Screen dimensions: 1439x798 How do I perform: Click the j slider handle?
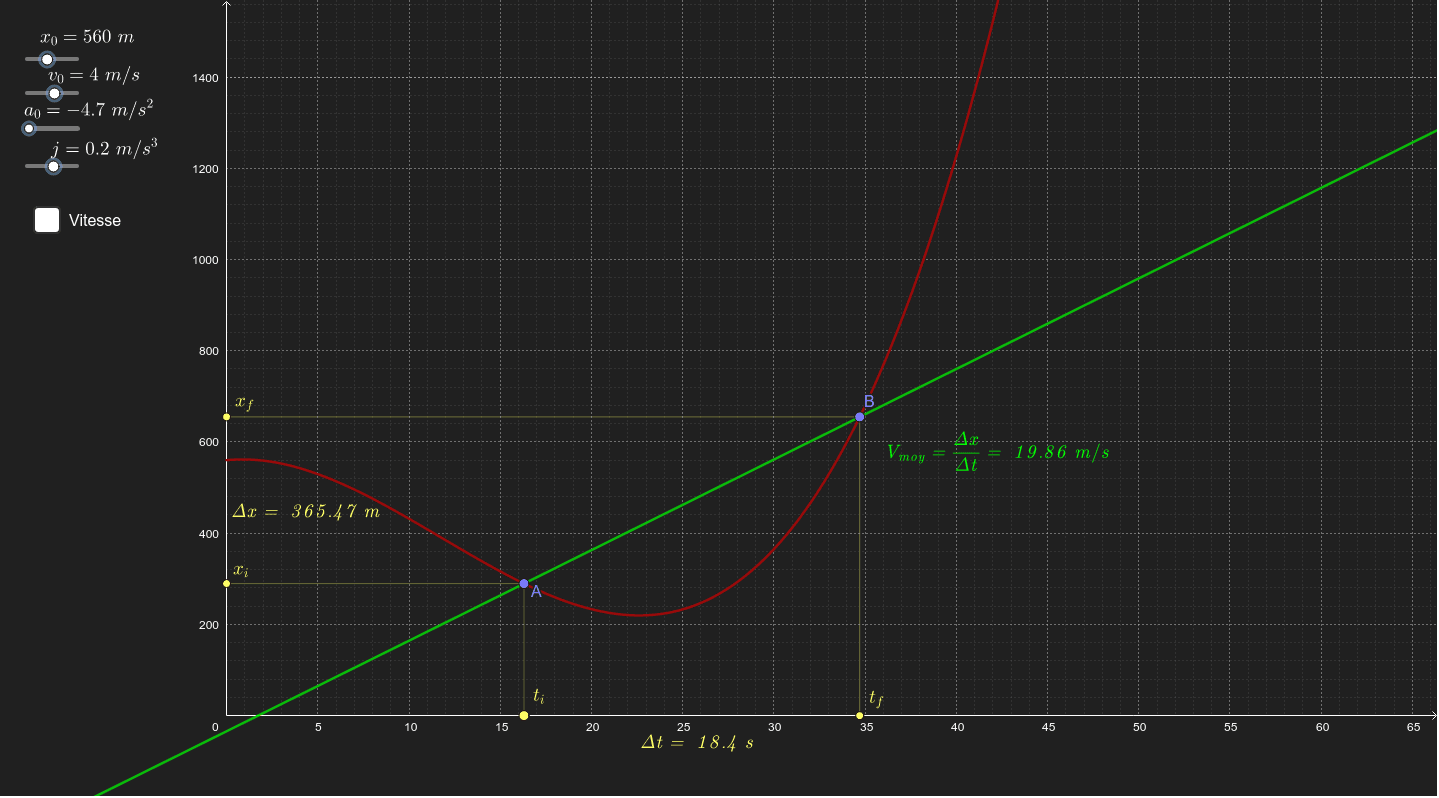point(54,165)
